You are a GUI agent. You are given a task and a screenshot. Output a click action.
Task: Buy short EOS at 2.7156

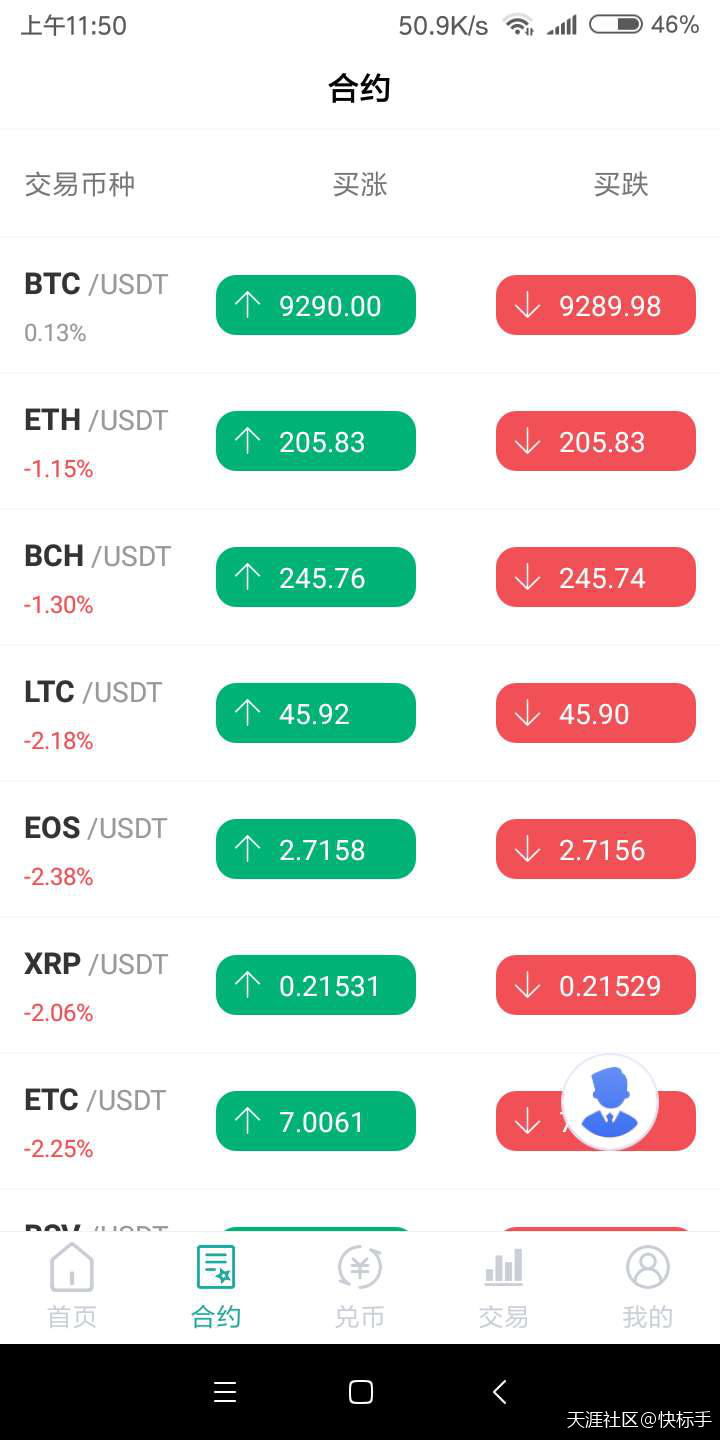pyautogui.click(x=596, y=849)
